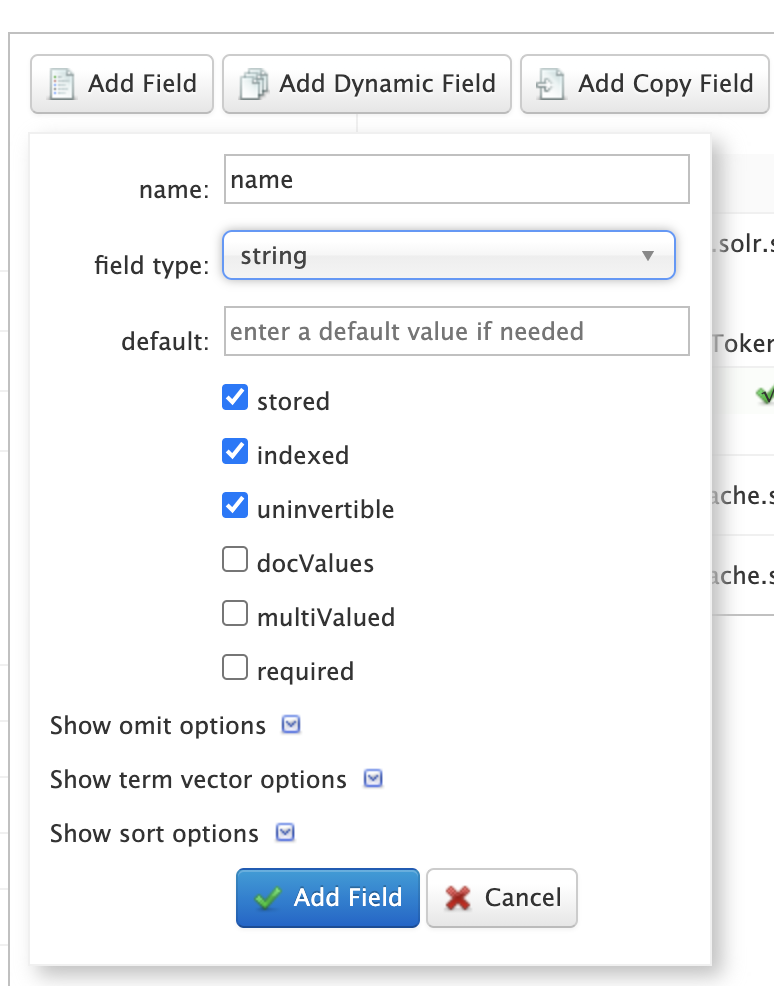The height and width of the screenshot is (986, 774).
Task: Uncheck the stored checkbox
Action: pyautogui.click(x=235, y=399)
